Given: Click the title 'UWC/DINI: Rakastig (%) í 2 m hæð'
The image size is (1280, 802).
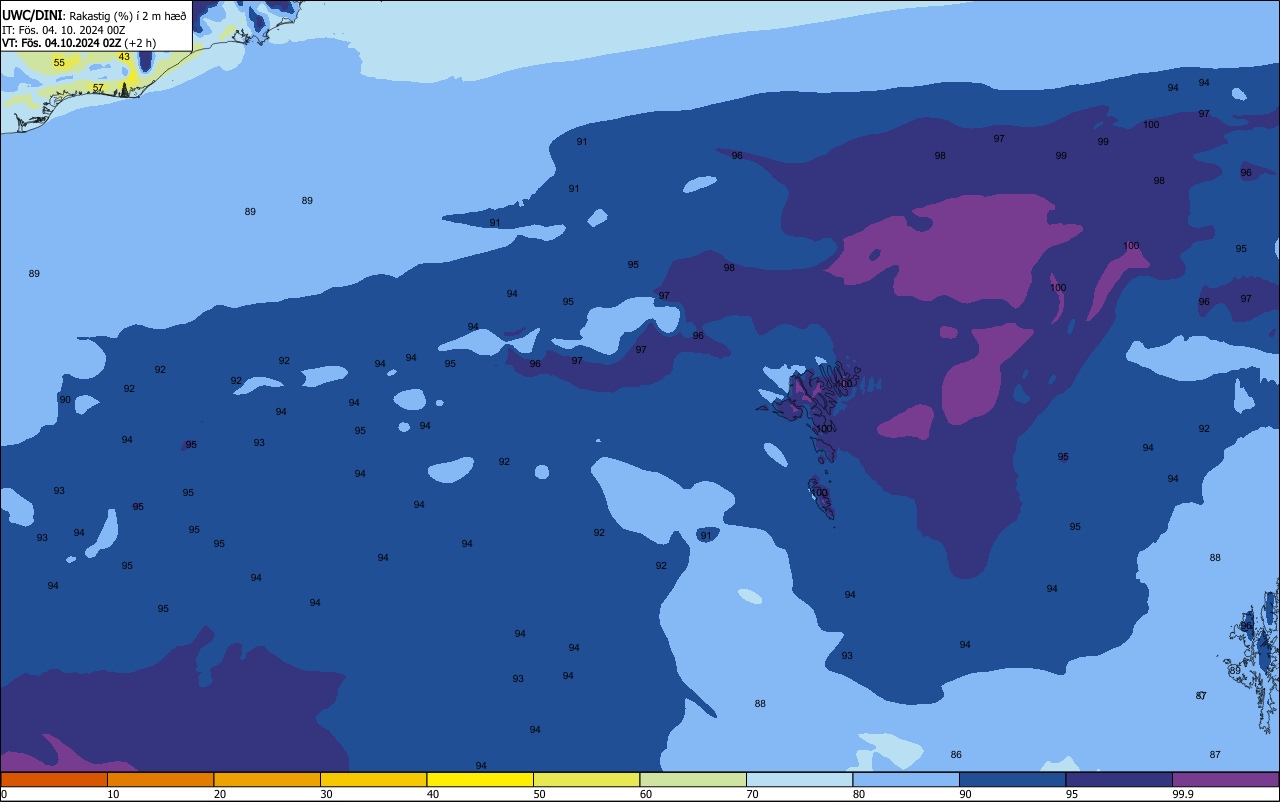Looking at the screenshot, I should pos(94,16).
